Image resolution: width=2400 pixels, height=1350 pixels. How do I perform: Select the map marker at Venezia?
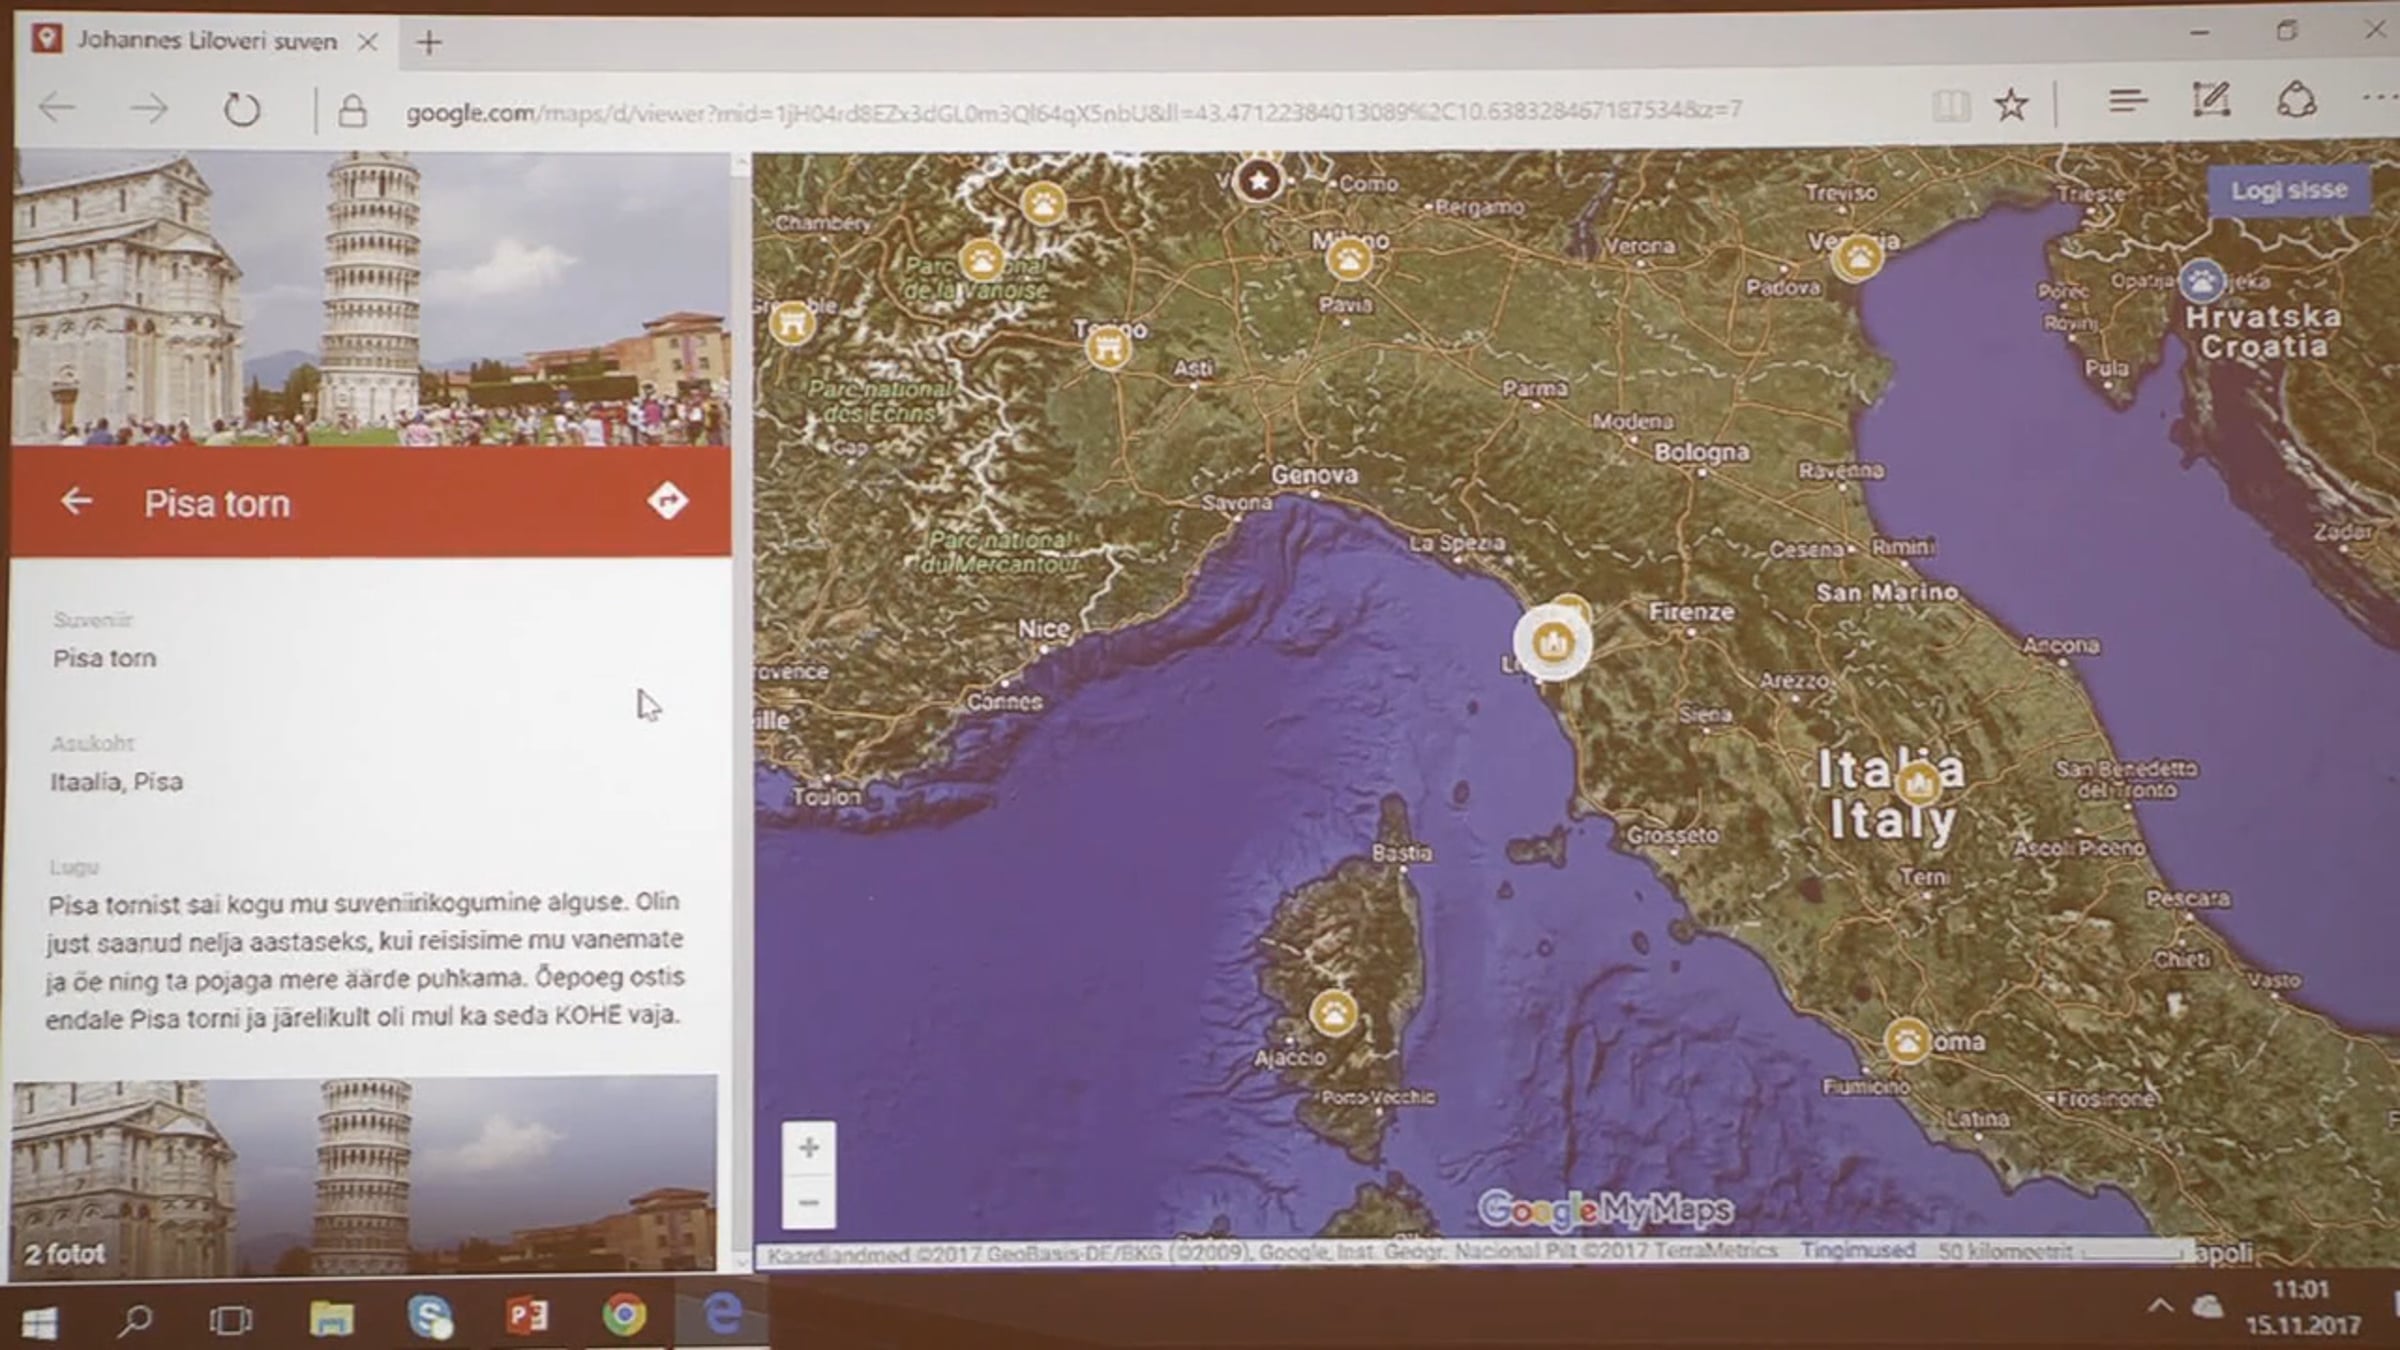pos(1858,257)
